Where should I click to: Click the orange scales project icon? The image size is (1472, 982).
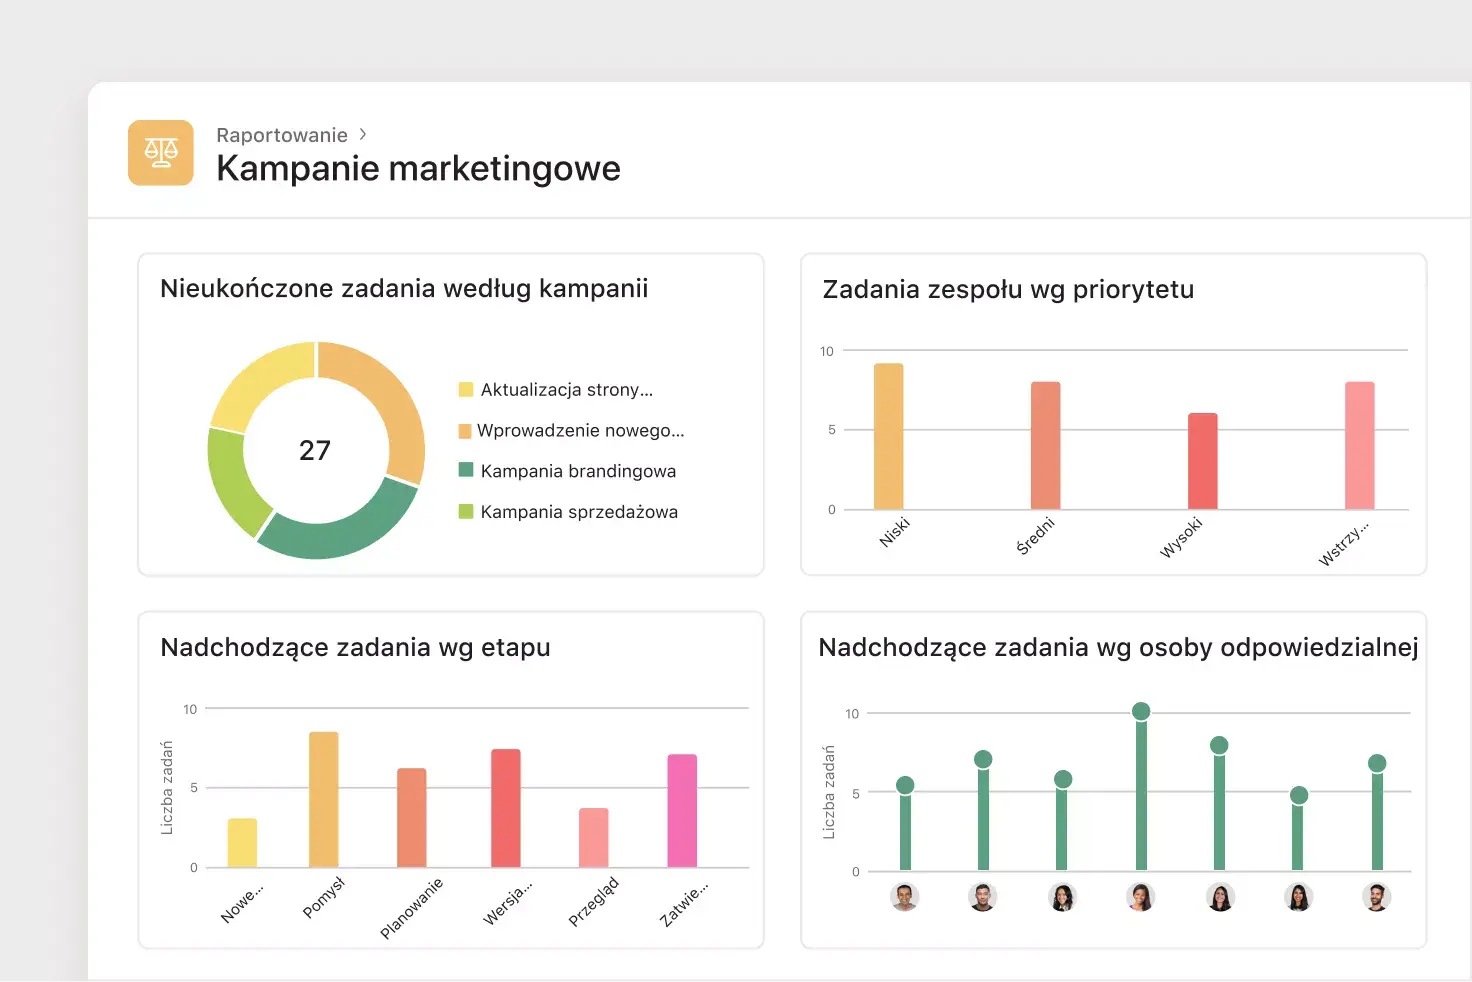pyautogui.click(x=160, y=153)
